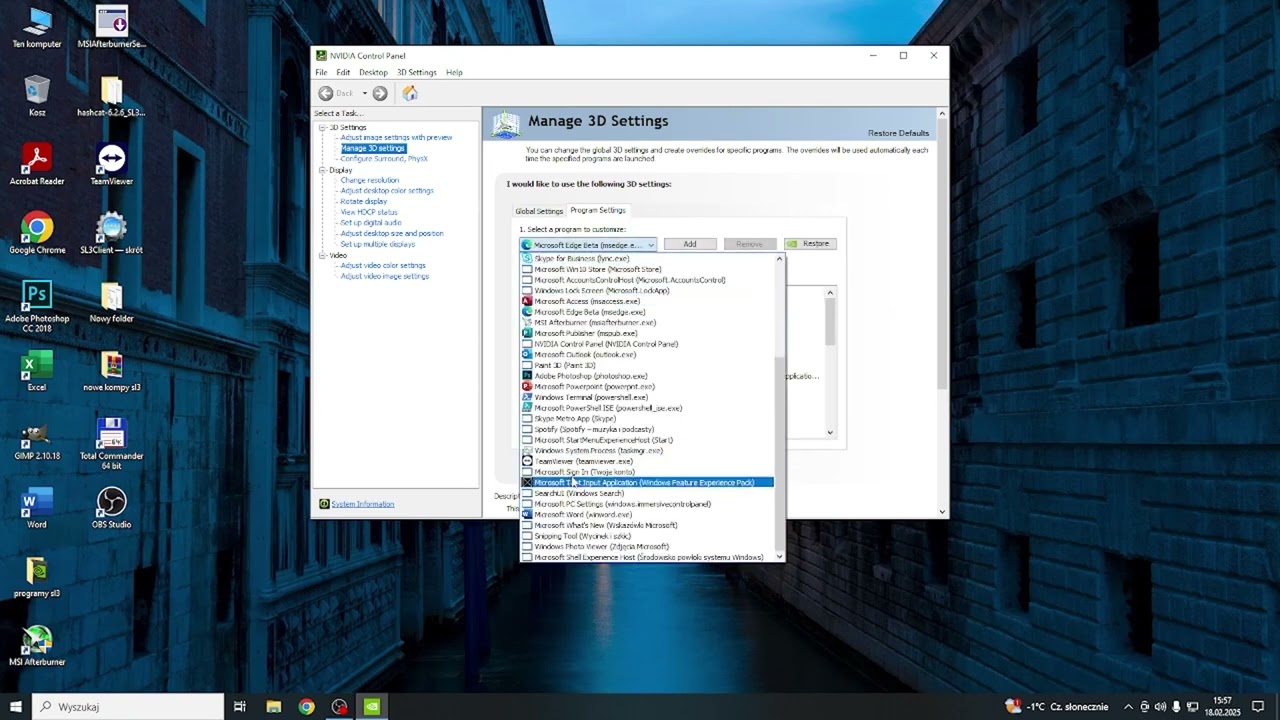Viewport: 1280px width, 720px height.
Task: Select Manage 3D settings in tree
Action: (x=373, y=148)
